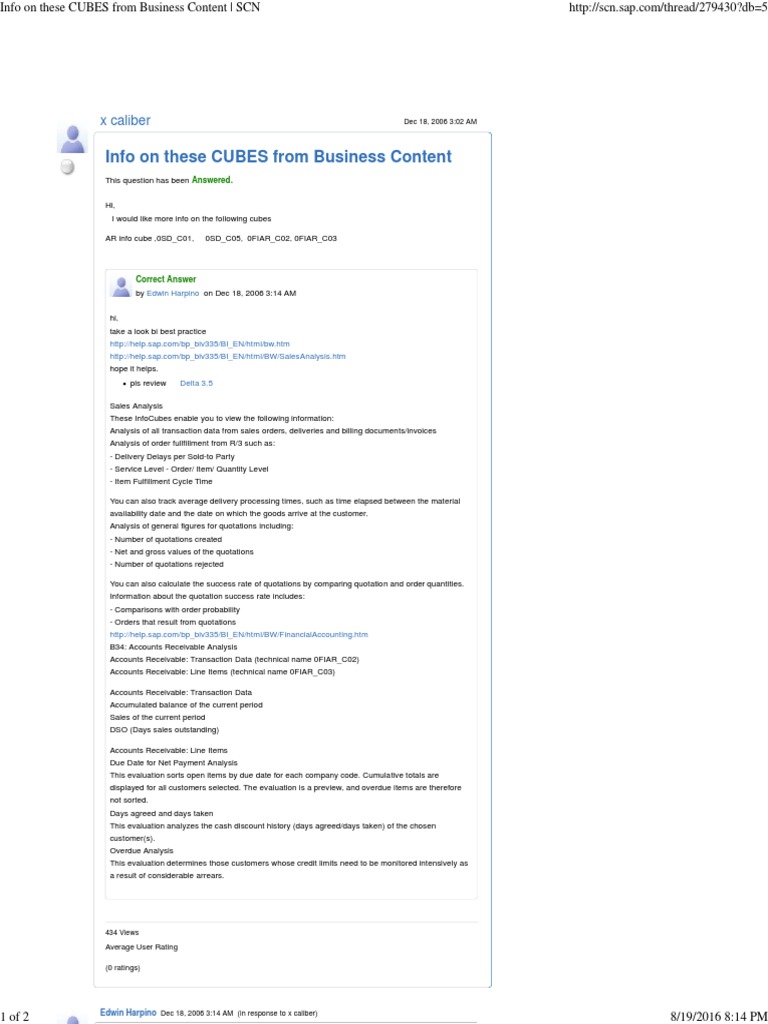
Task: Open the bw.htm best practice link
Action: click(199, 343)
